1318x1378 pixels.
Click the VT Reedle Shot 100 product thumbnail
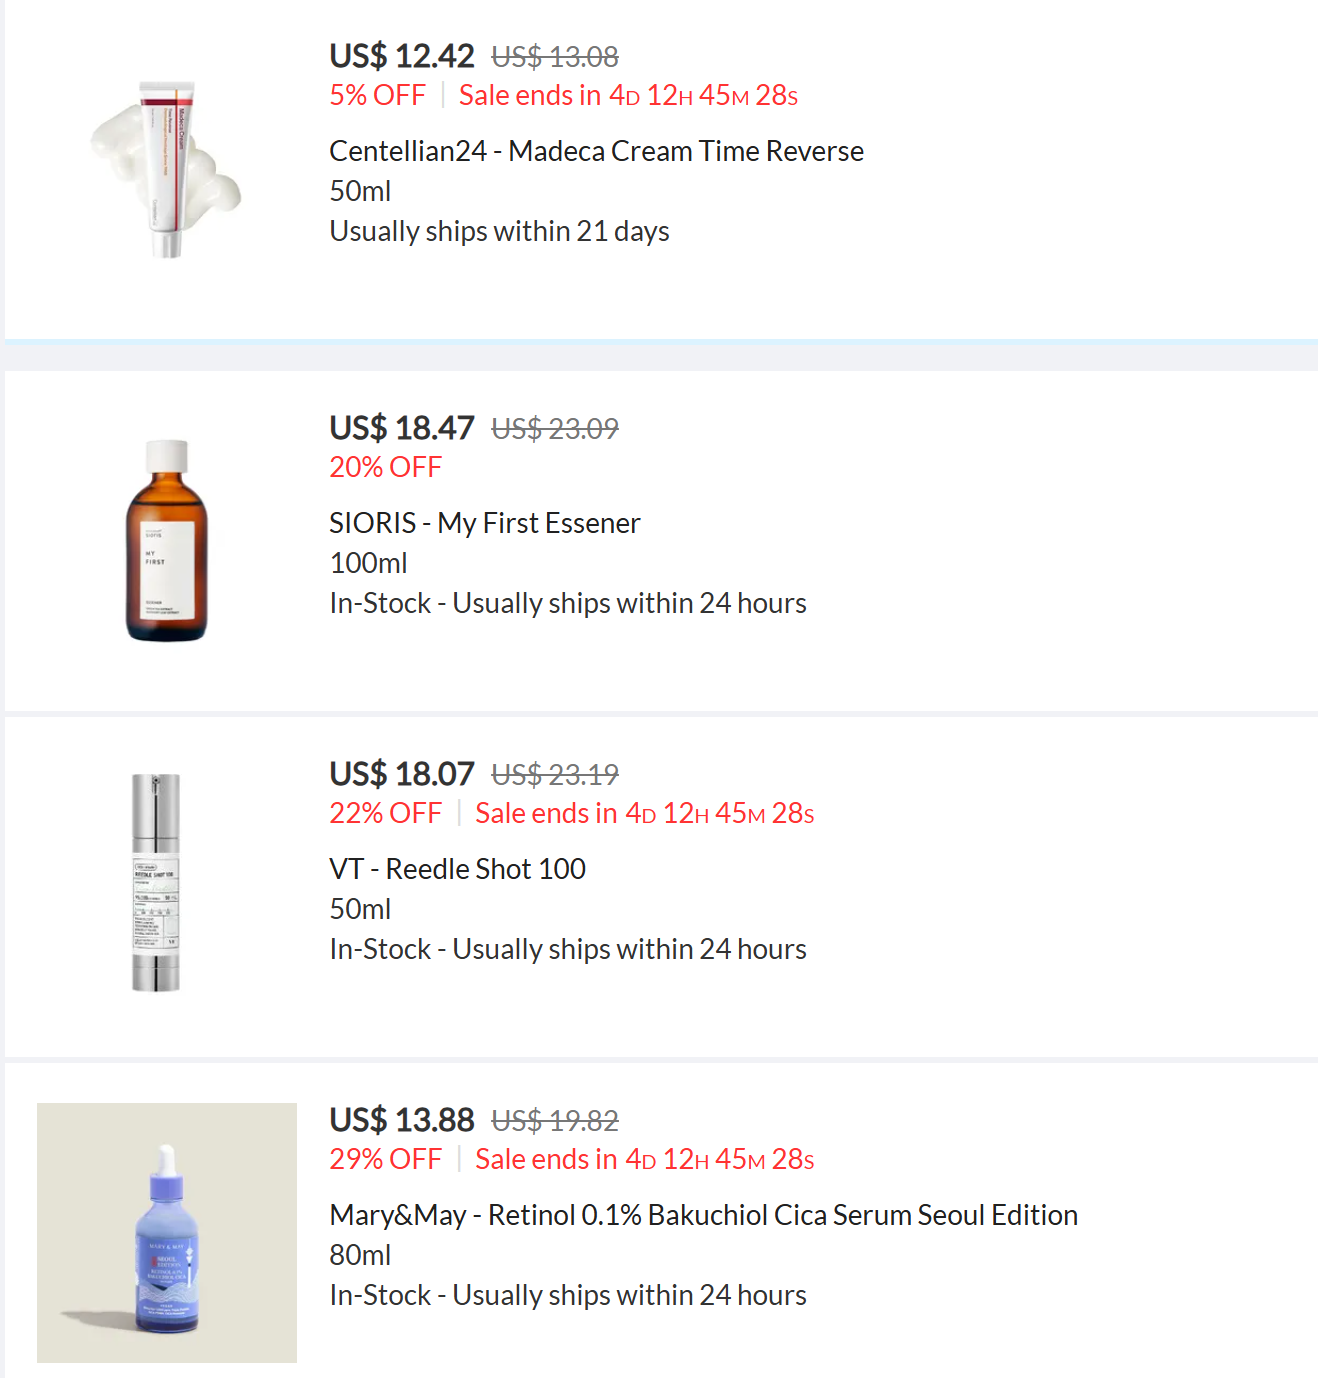point(156,882)
